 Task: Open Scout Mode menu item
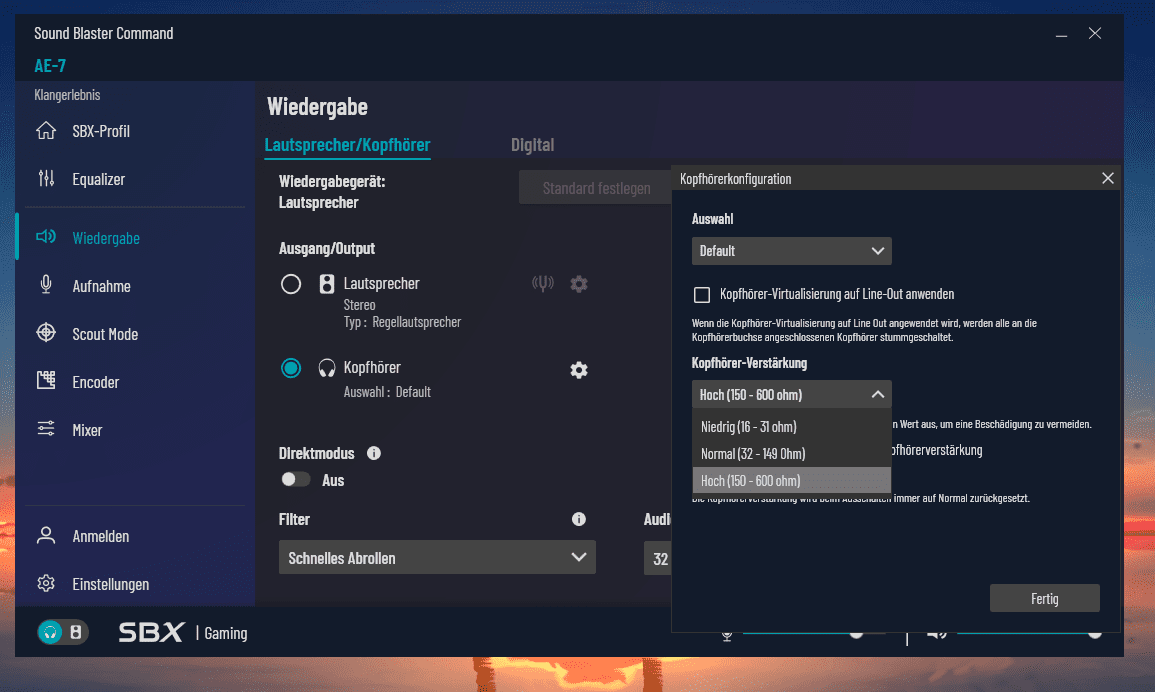[x=105, y=334]
